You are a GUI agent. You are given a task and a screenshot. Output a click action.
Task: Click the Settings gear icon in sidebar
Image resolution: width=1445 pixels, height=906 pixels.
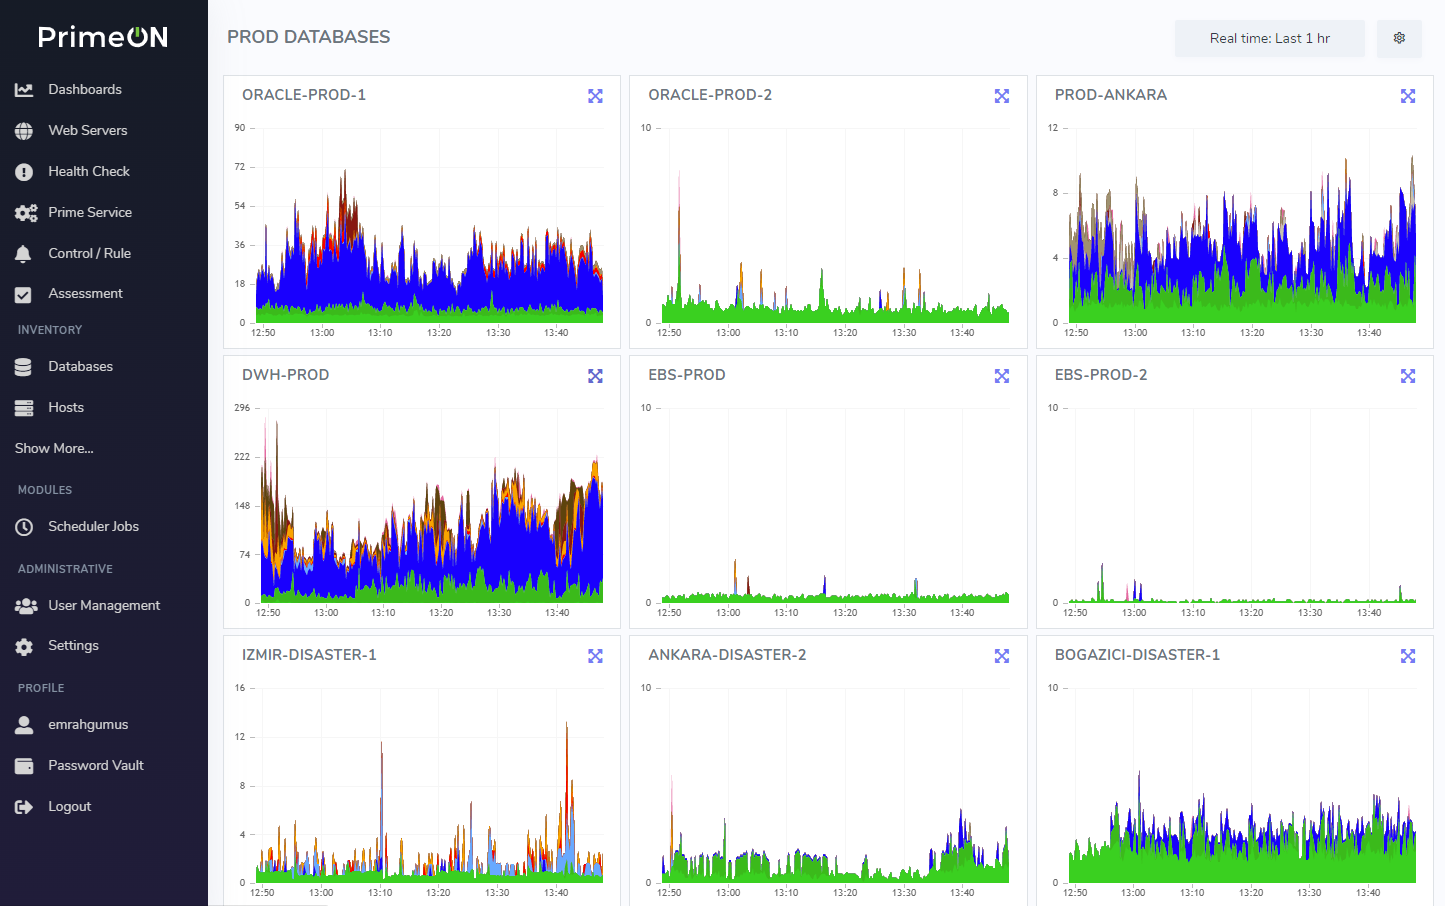point(24,647)
